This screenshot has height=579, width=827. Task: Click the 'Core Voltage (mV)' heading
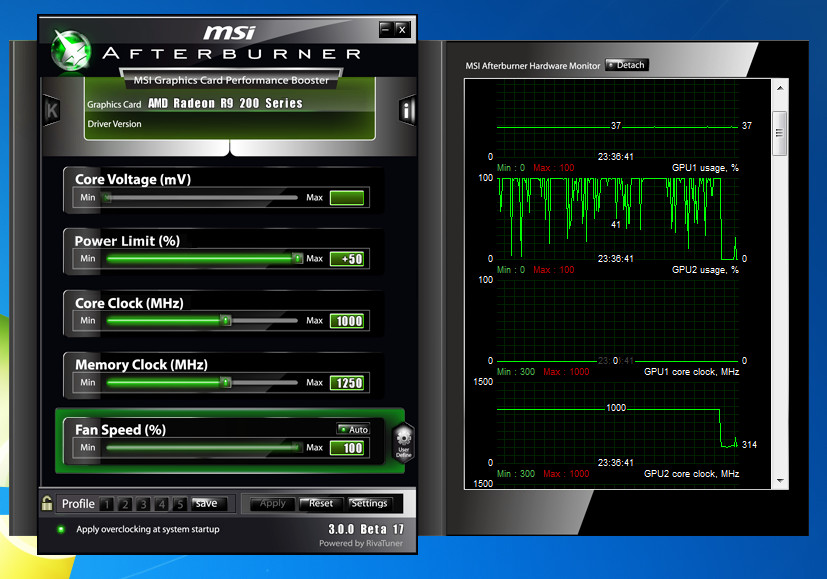(133, 179)
